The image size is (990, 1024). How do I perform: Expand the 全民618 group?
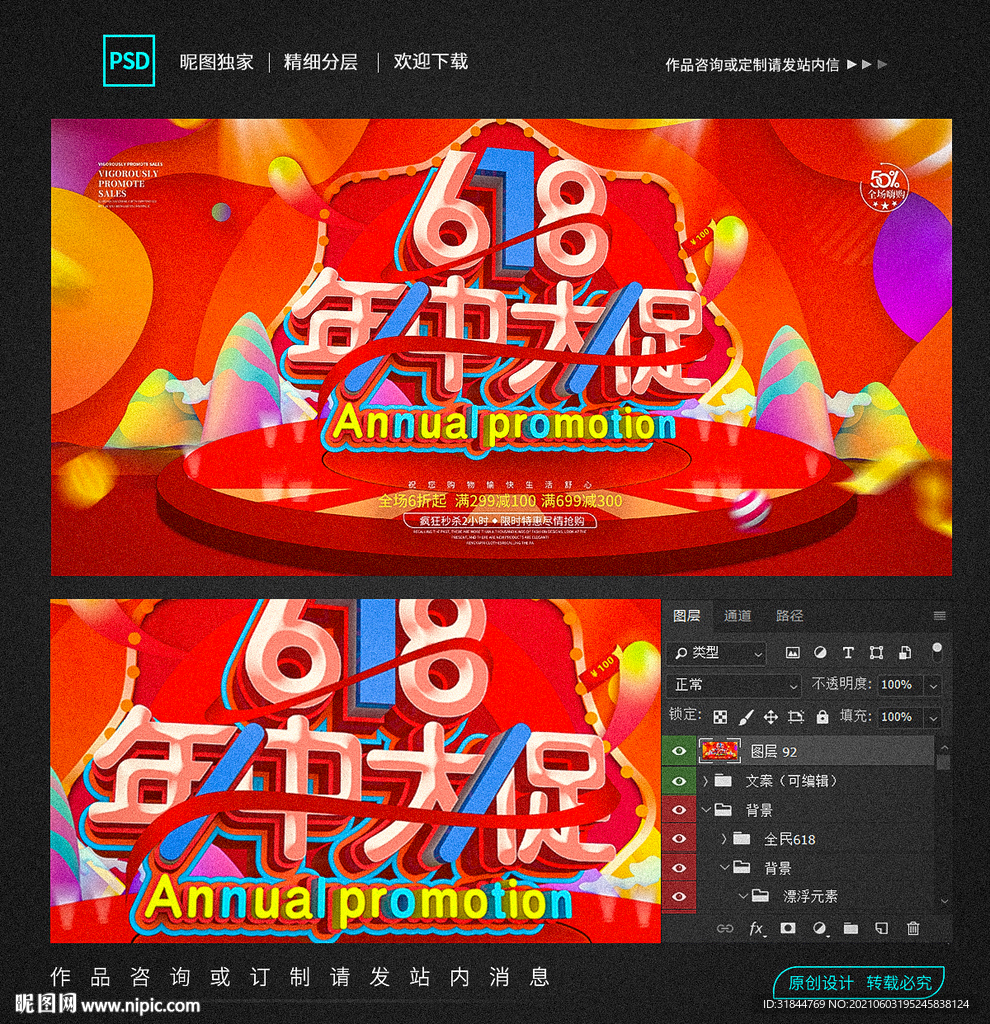coord(724,840)
